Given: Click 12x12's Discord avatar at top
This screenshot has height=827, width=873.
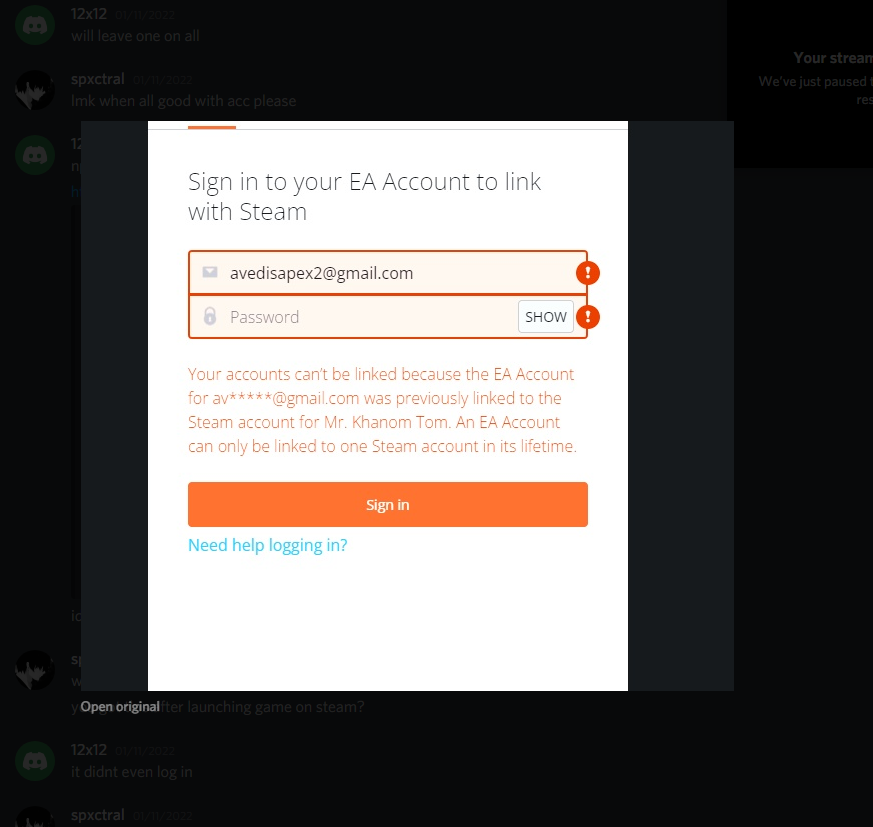Looking at the screenshot, I should [x=35, y=25].
